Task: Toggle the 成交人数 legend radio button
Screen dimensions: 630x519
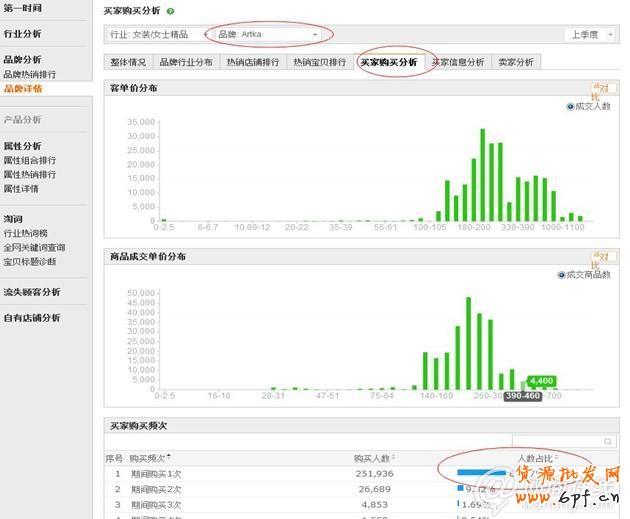Action: (570, 106)
